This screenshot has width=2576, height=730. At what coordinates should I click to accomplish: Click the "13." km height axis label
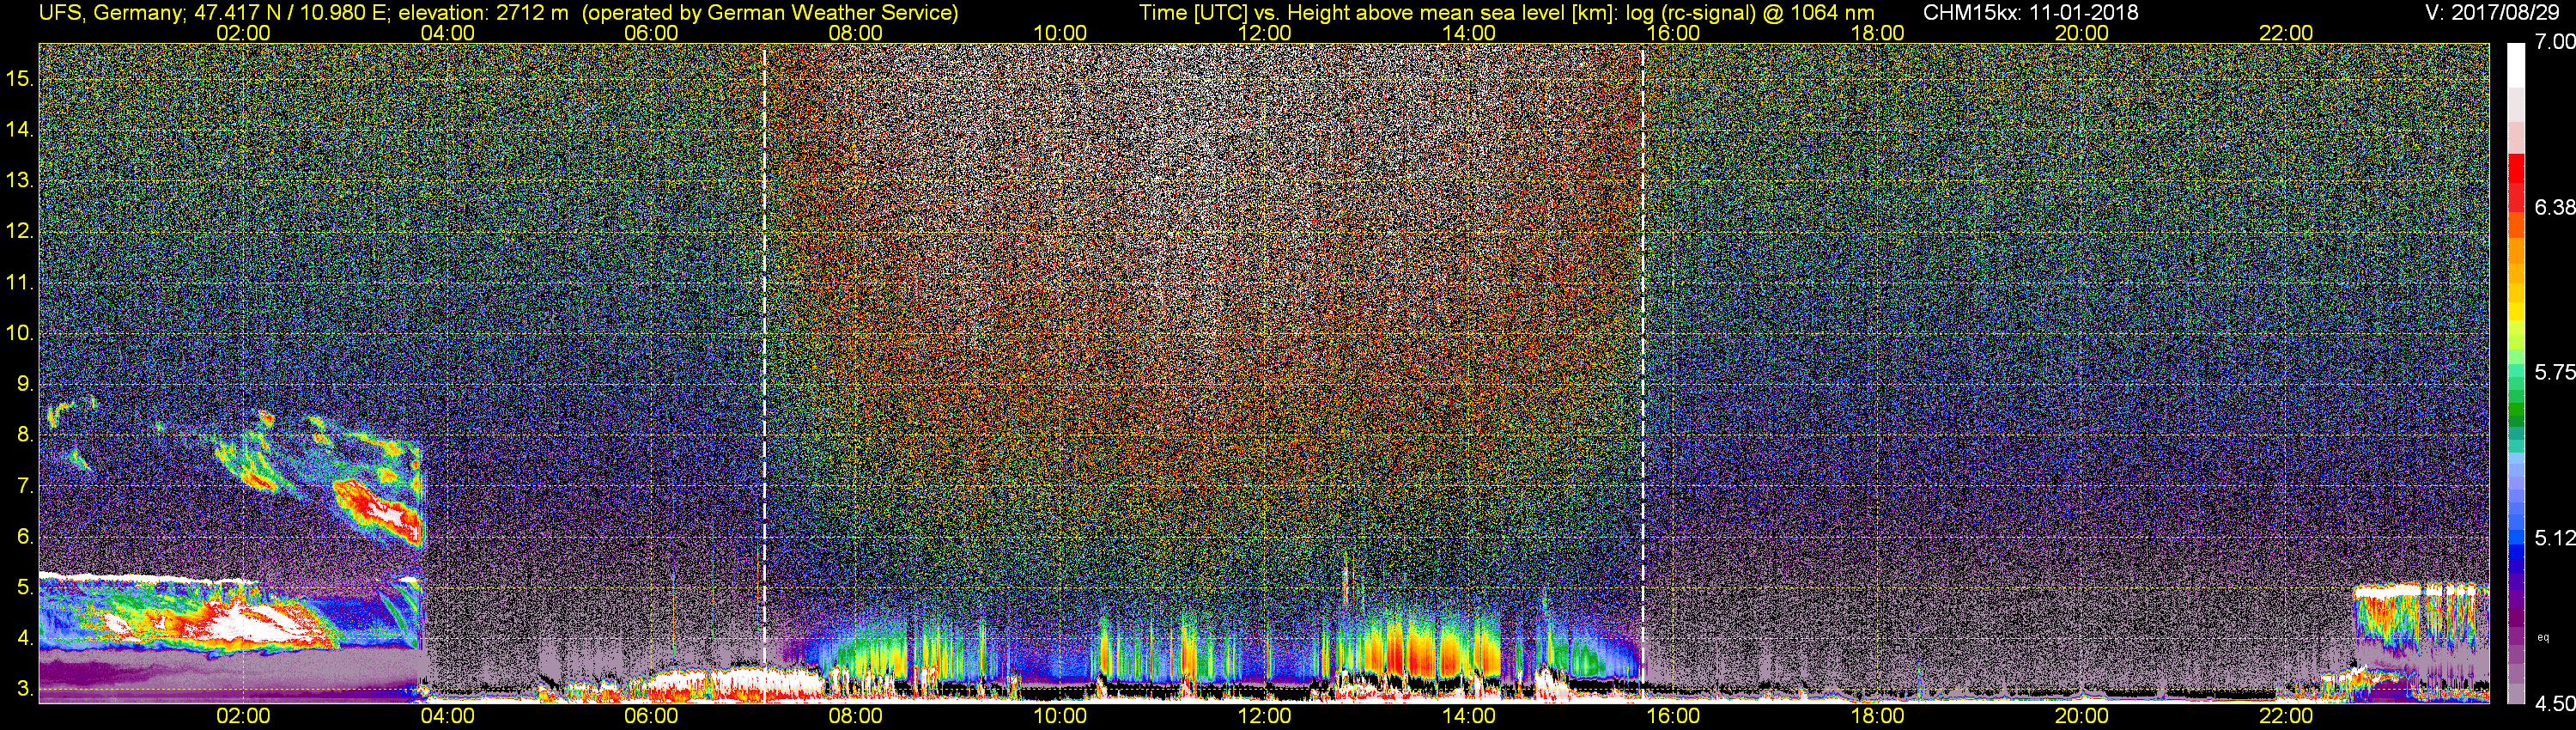click(x=19, y=180)
